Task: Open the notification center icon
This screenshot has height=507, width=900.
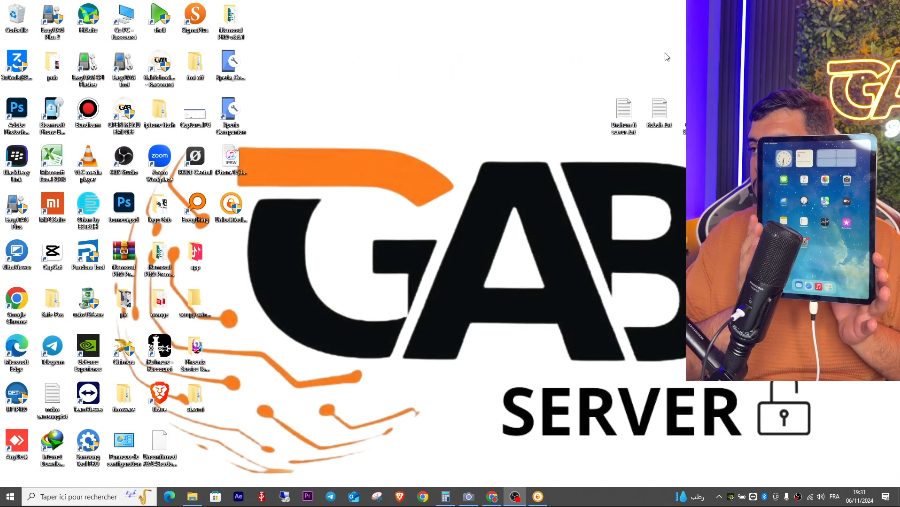Action: pos(886,497)
